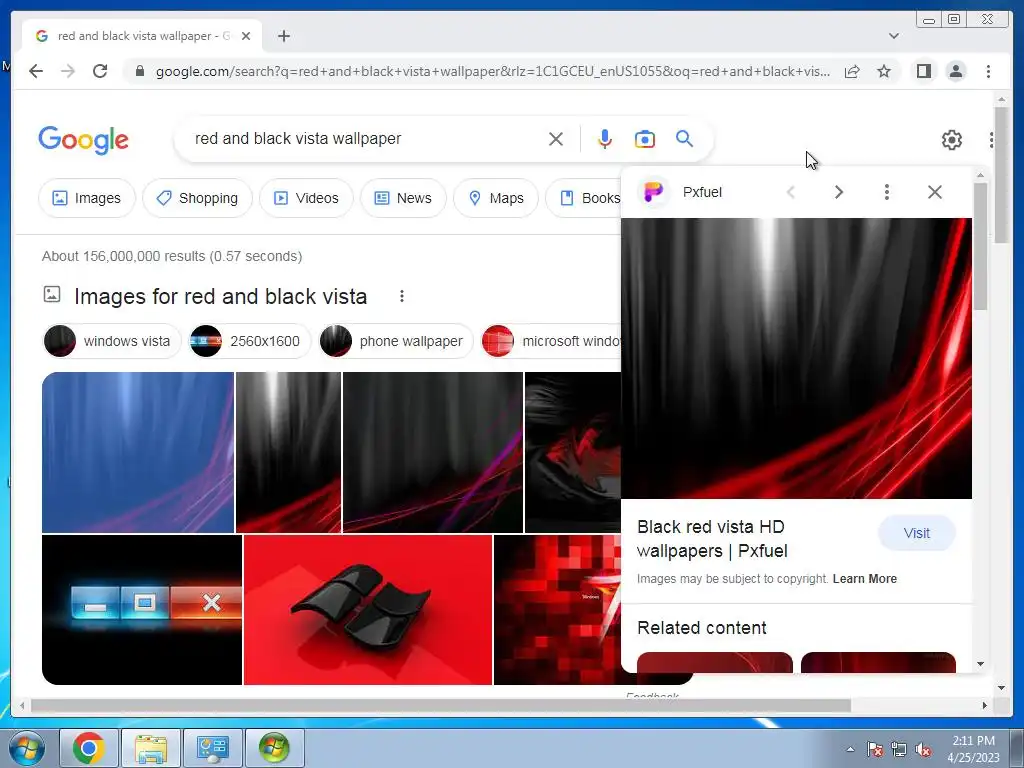Switch to Maps results
Image resolution: width=1024 pixels, height=768 pixels.
pos(496,198)
